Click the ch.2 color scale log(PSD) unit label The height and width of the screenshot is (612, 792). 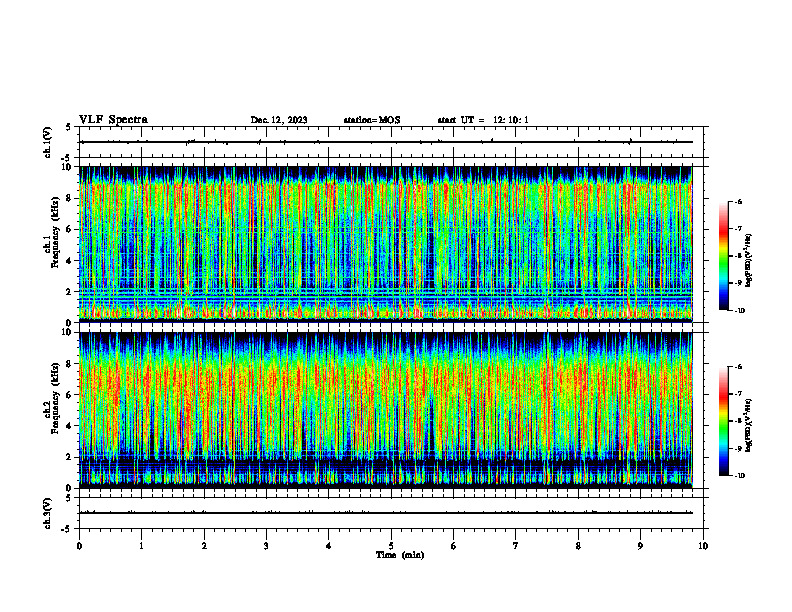(749, 425)
